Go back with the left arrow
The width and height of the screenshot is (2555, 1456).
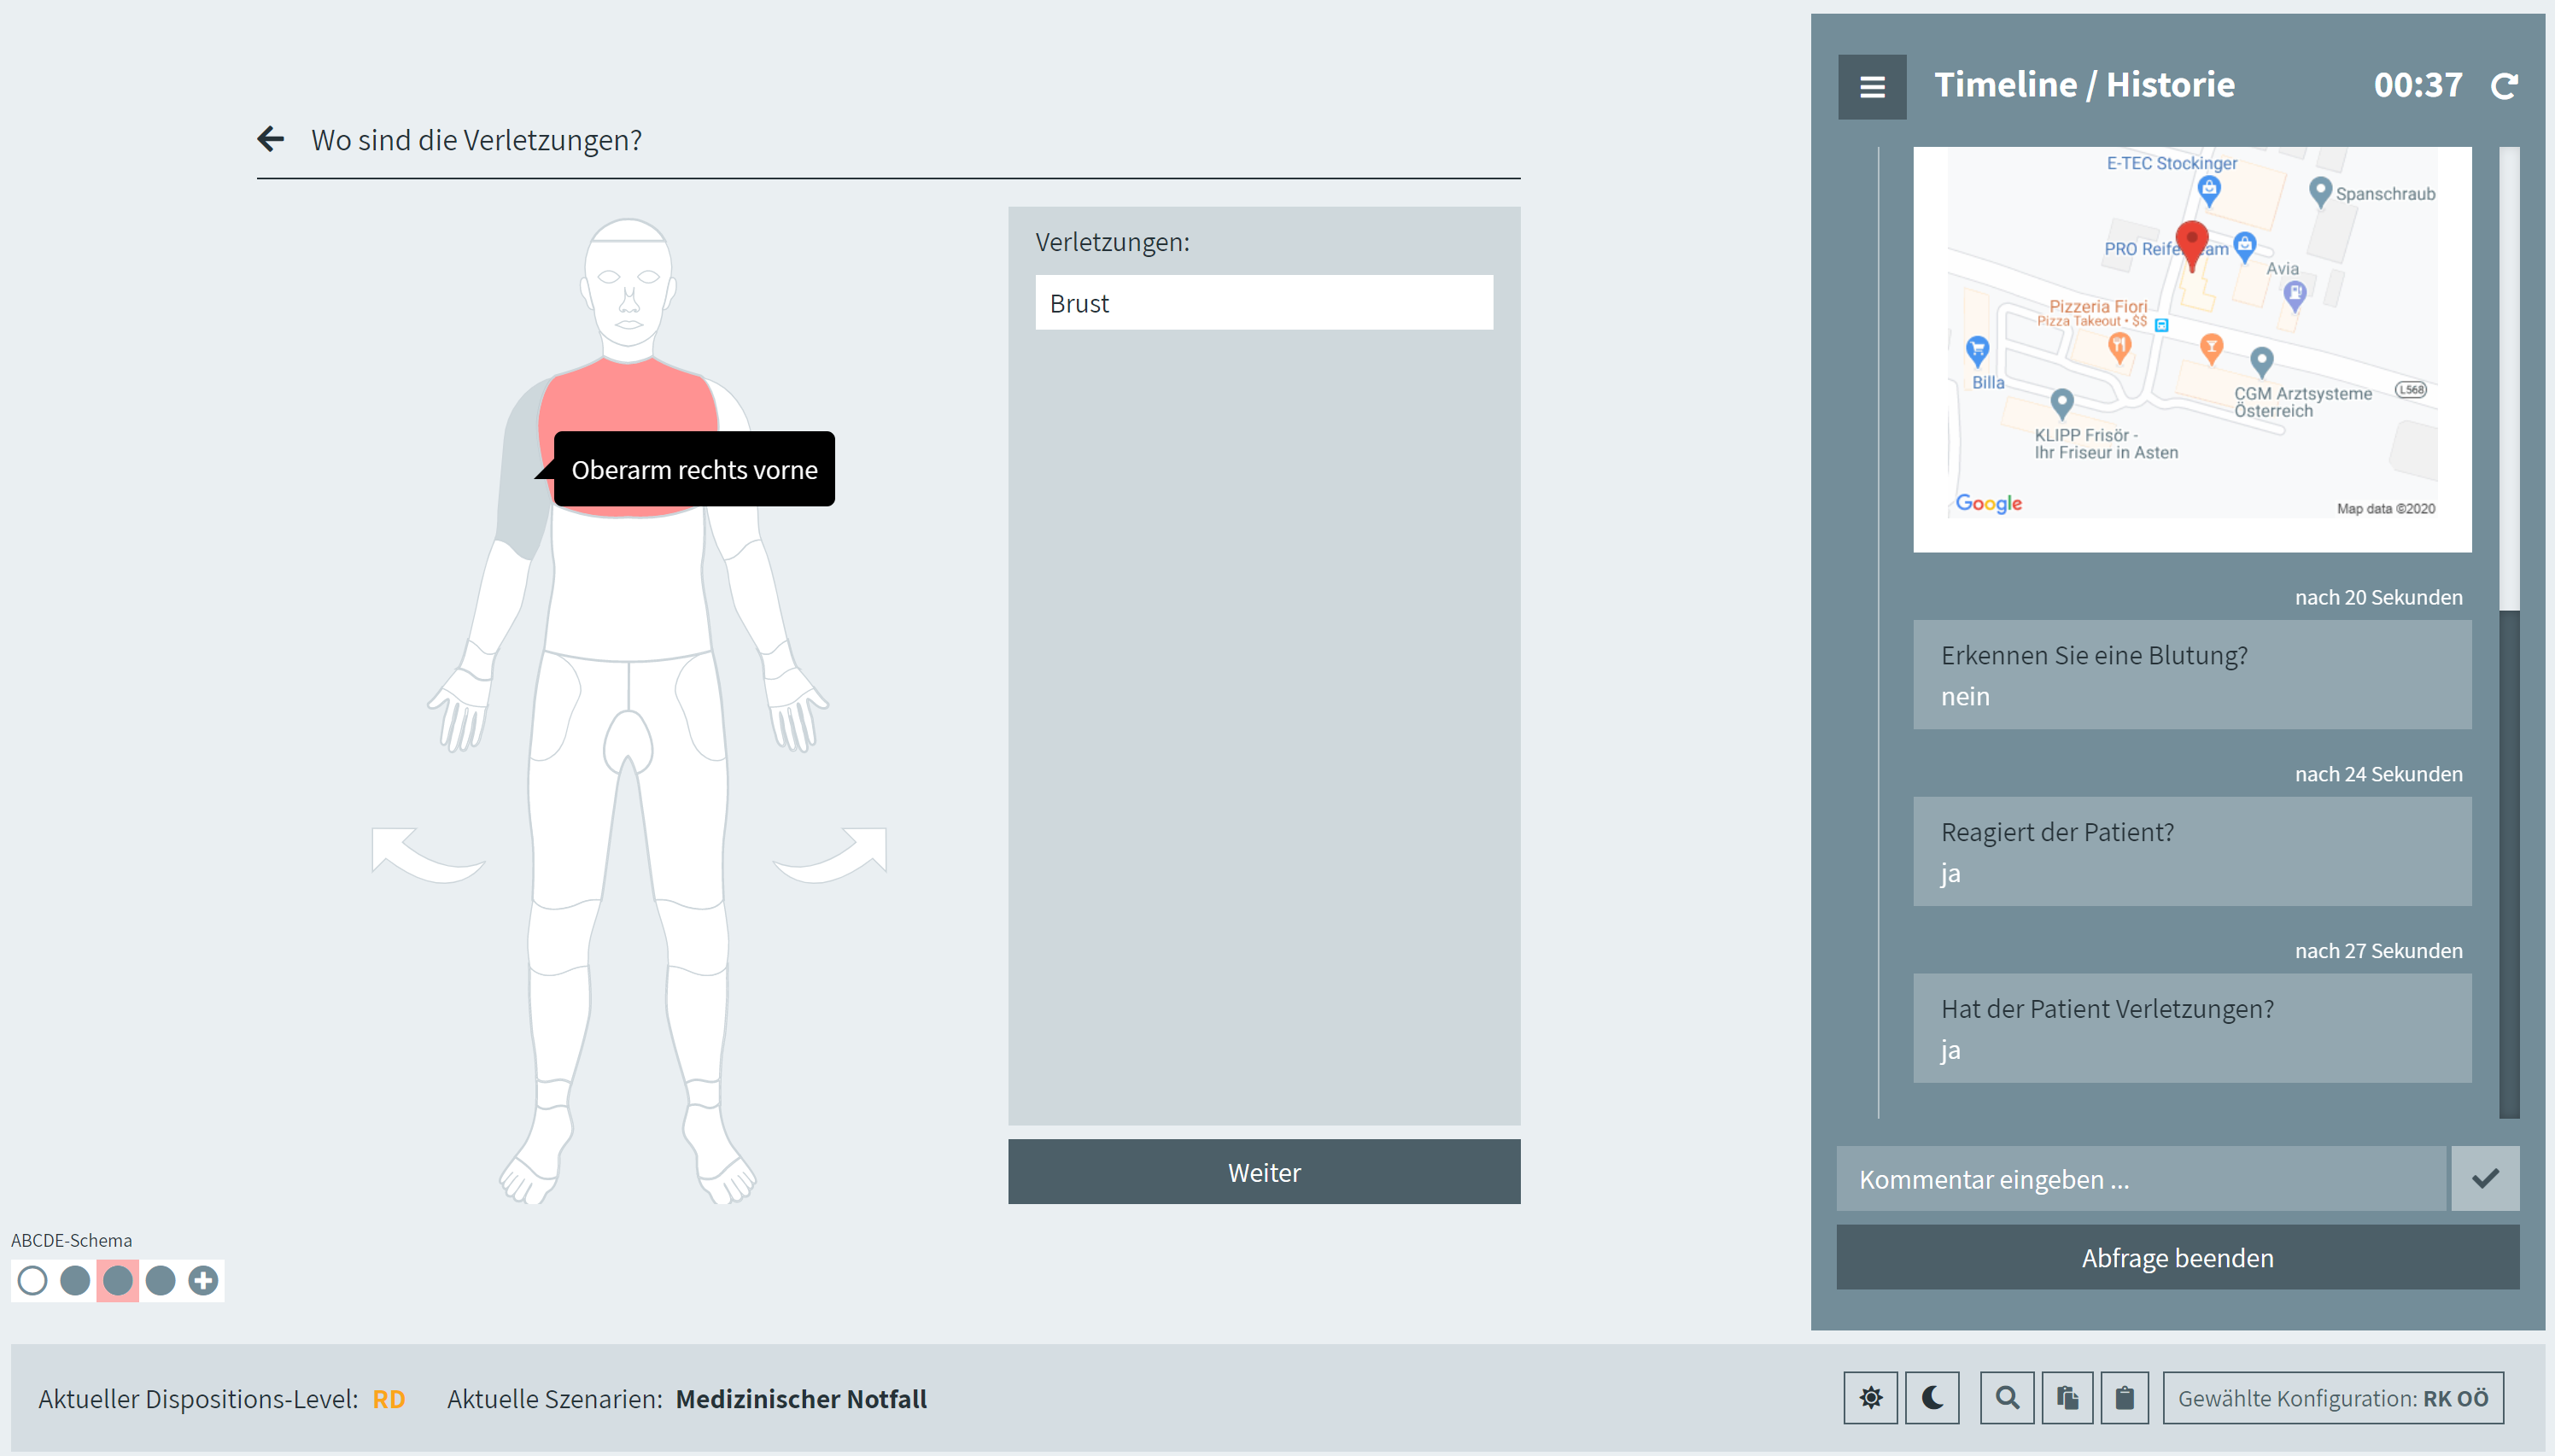point(270,139)
